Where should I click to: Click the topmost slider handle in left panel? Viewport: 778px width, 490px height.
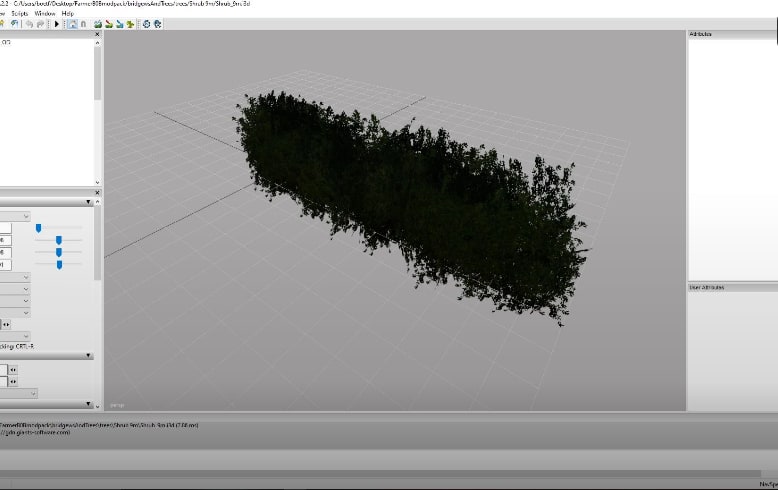coord(38,228)
